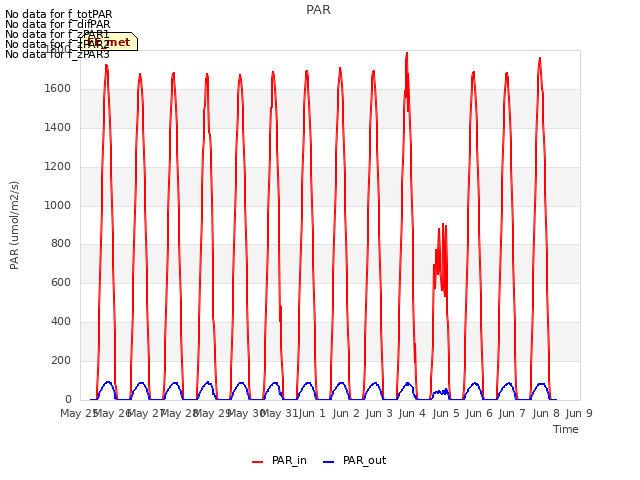This screenshot has width=640, height=480.
Task: Click the 400 y-axis tick label
Action: [x=61, y=322]
